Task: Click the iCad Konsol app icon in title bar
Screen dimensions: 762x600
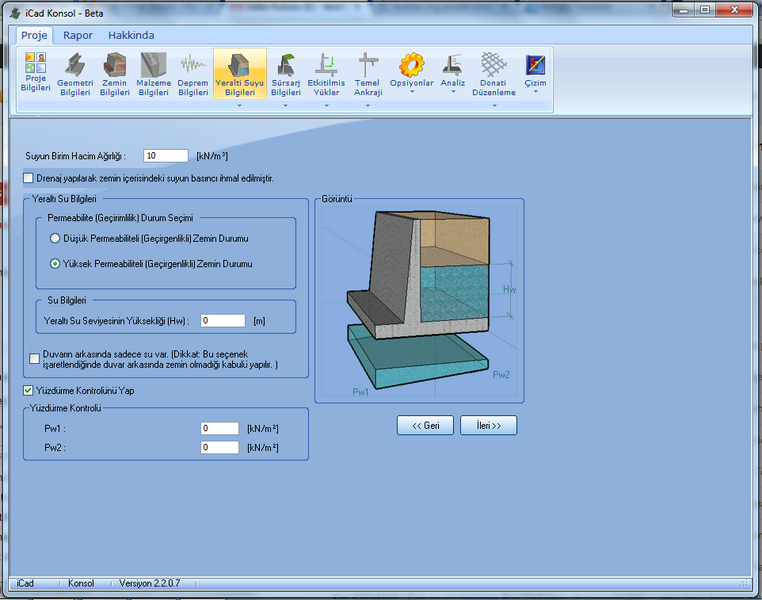Action: [15, 13]
